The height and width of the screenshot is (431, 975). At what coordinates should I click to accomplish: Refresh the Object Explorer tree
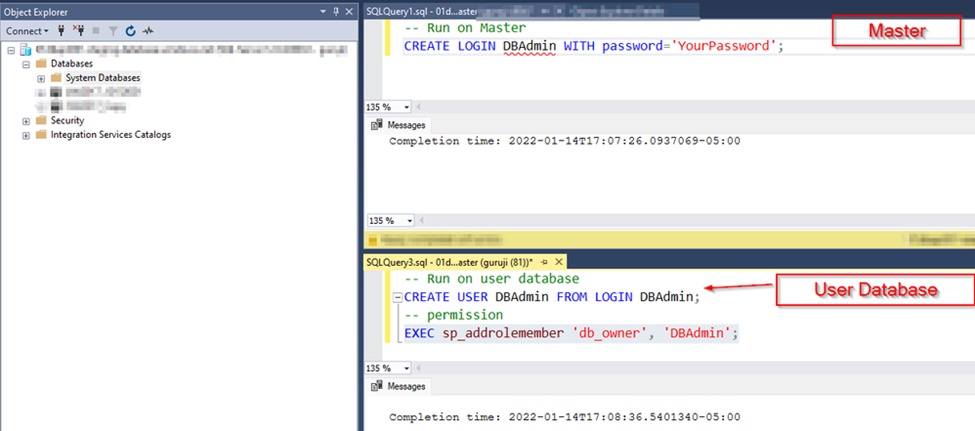pos(131,30)
